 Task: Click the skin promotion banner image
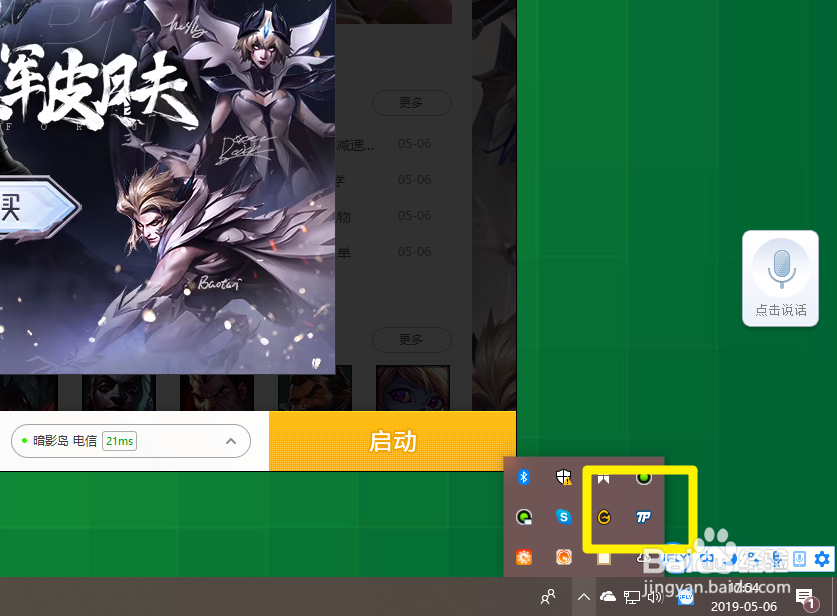[x=168, y=187]
